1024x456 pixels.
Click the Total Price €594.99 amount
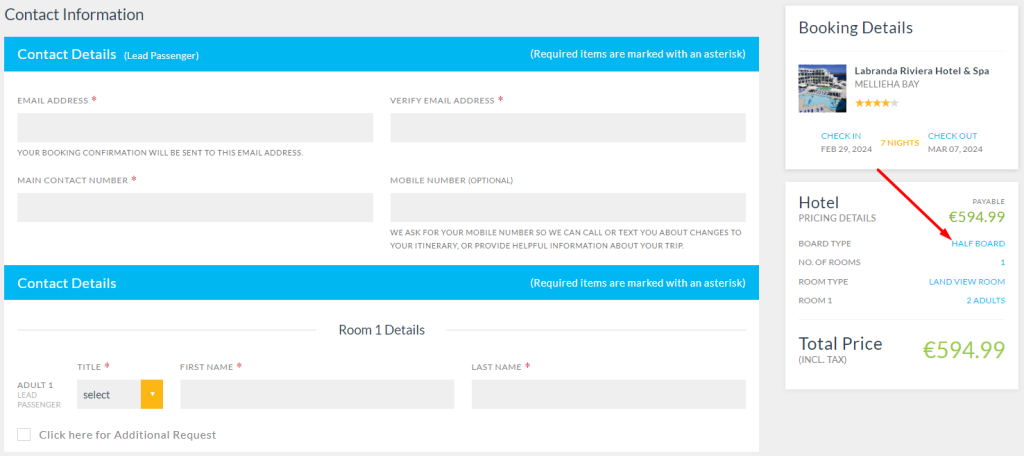point(963,350)
